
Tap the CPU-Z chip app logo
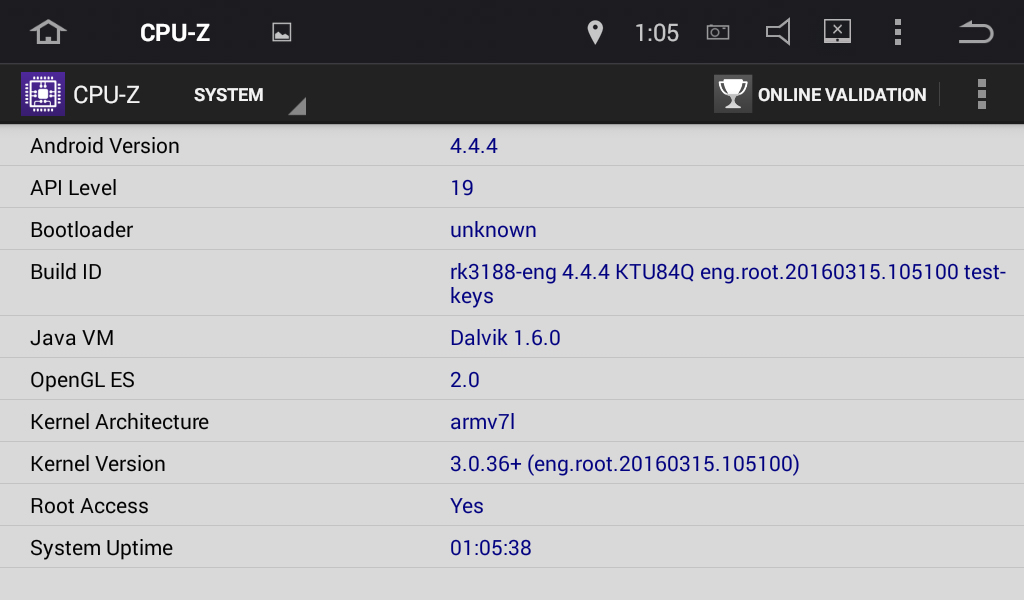[43, 94]
